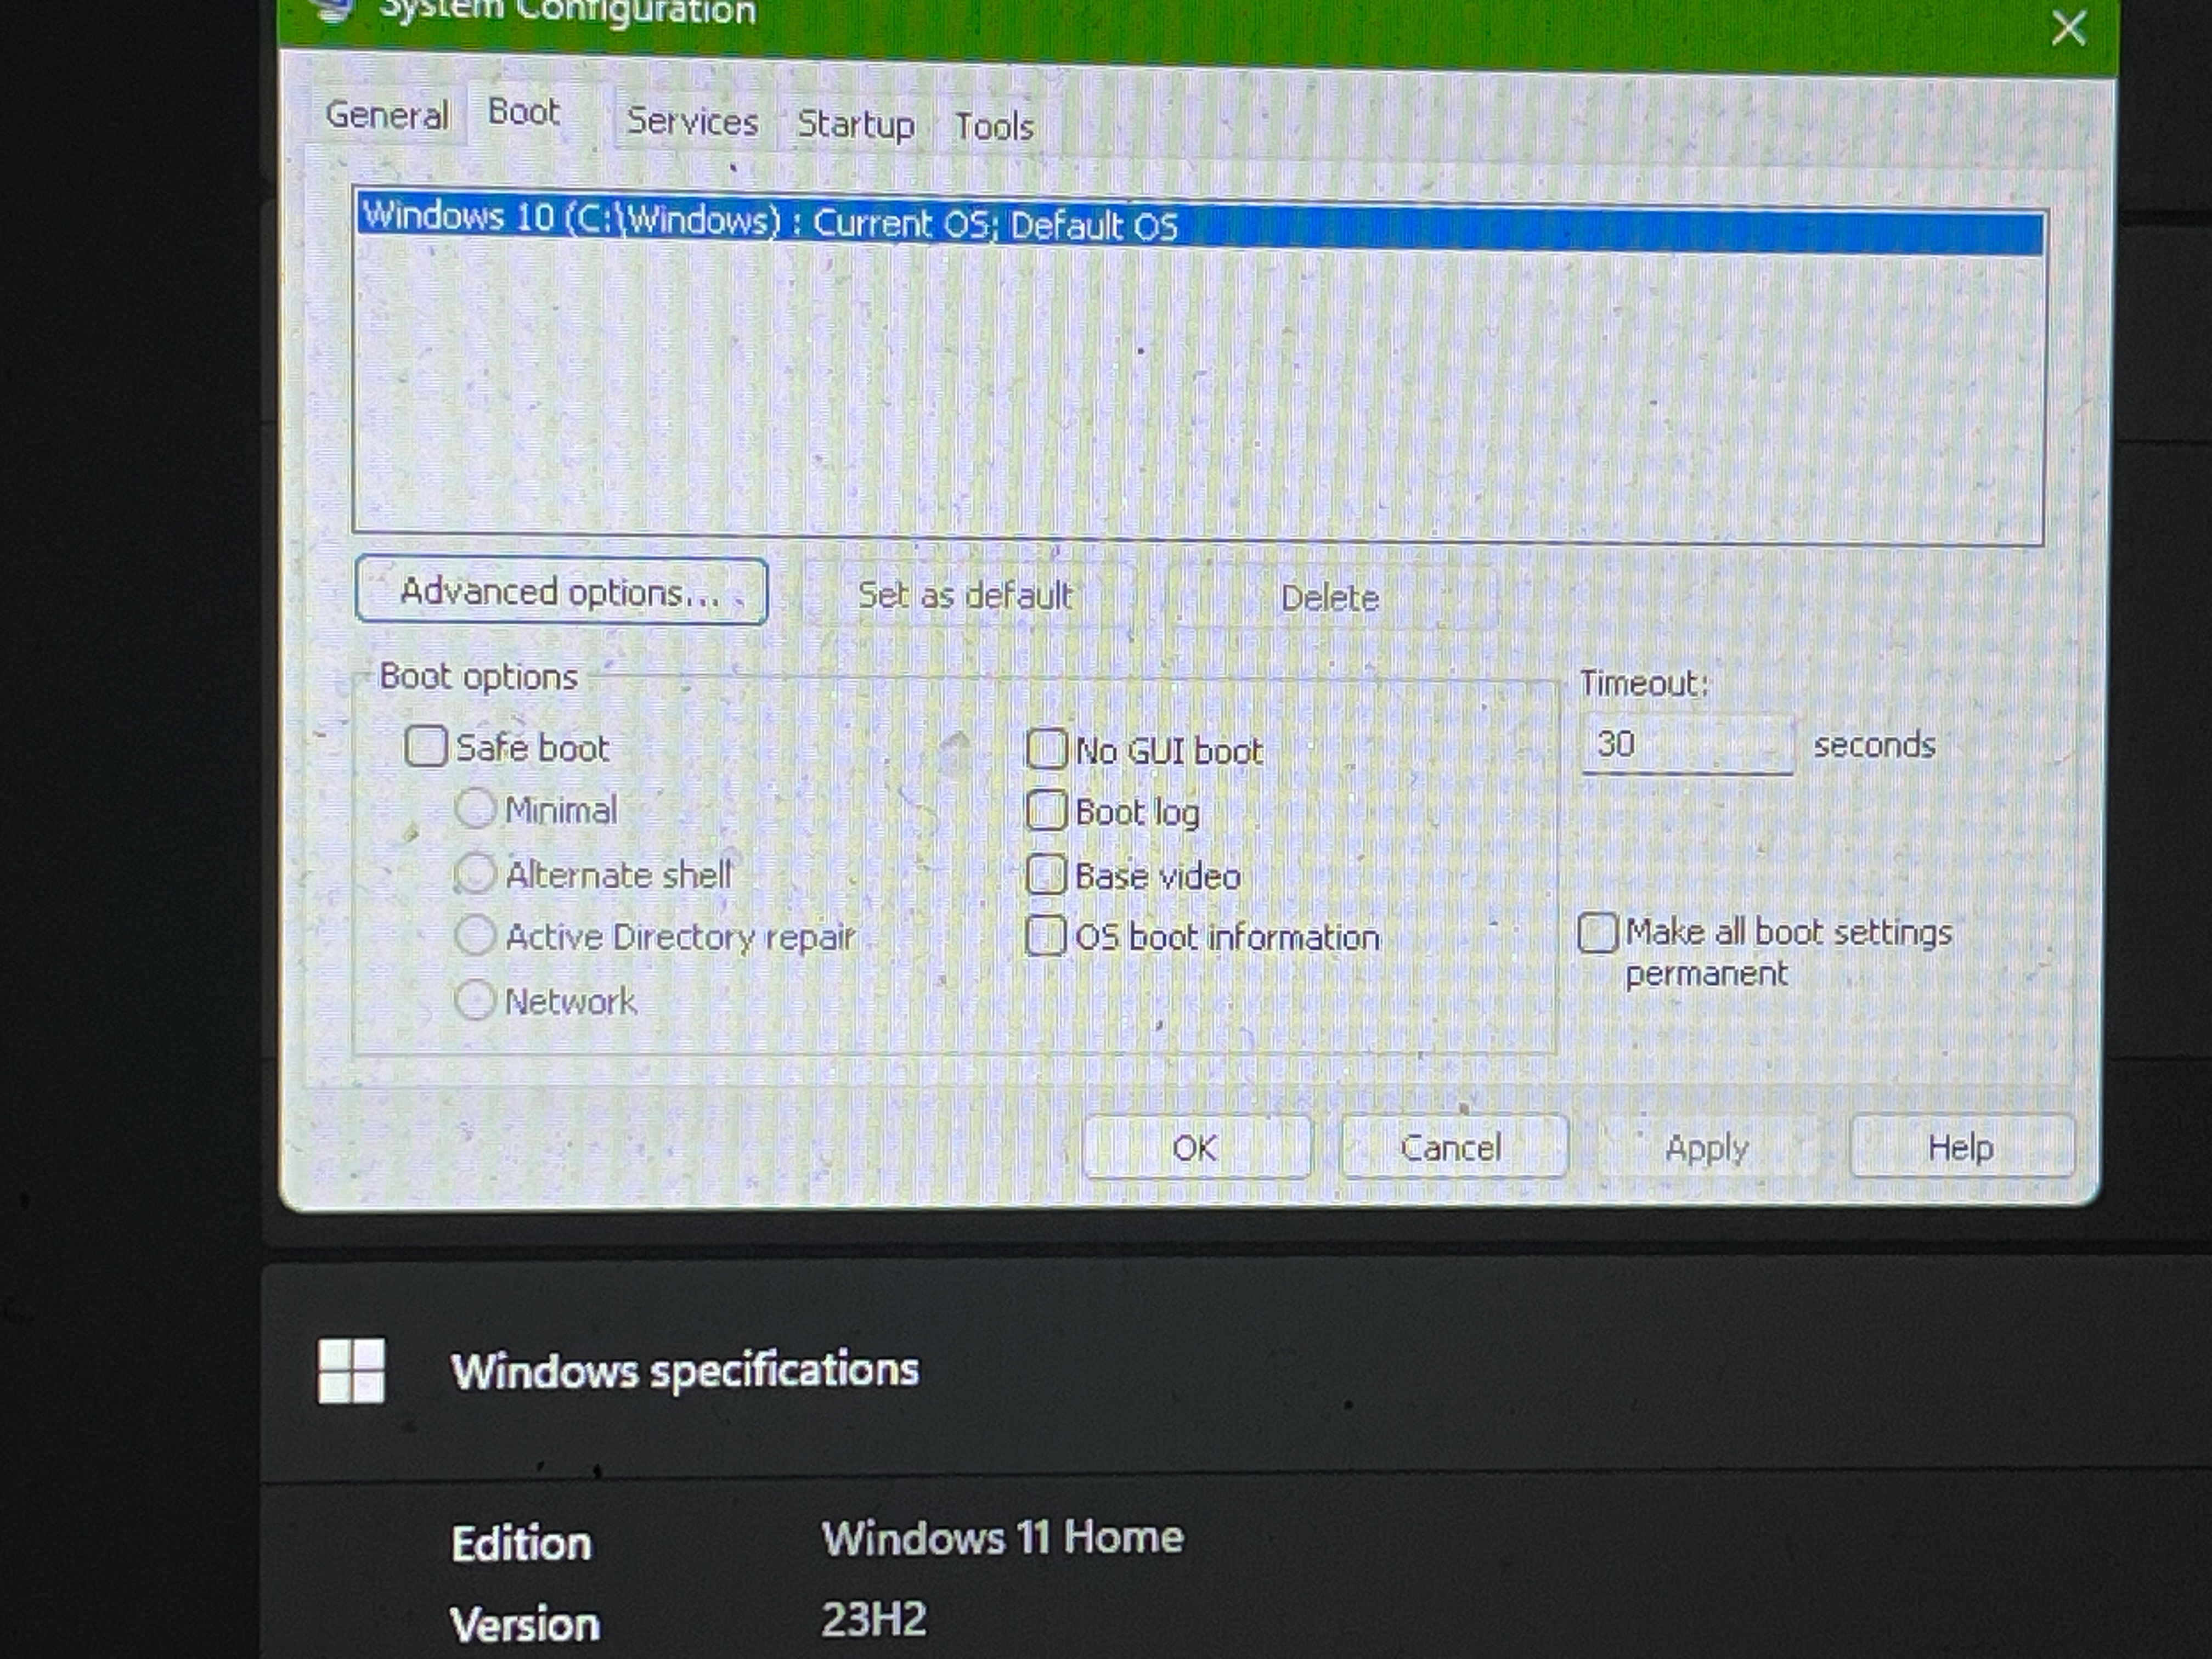The height and width of the screenshot is (1659, 2212).
Task: Tick the Base video checkbox
Action: 1046,875
